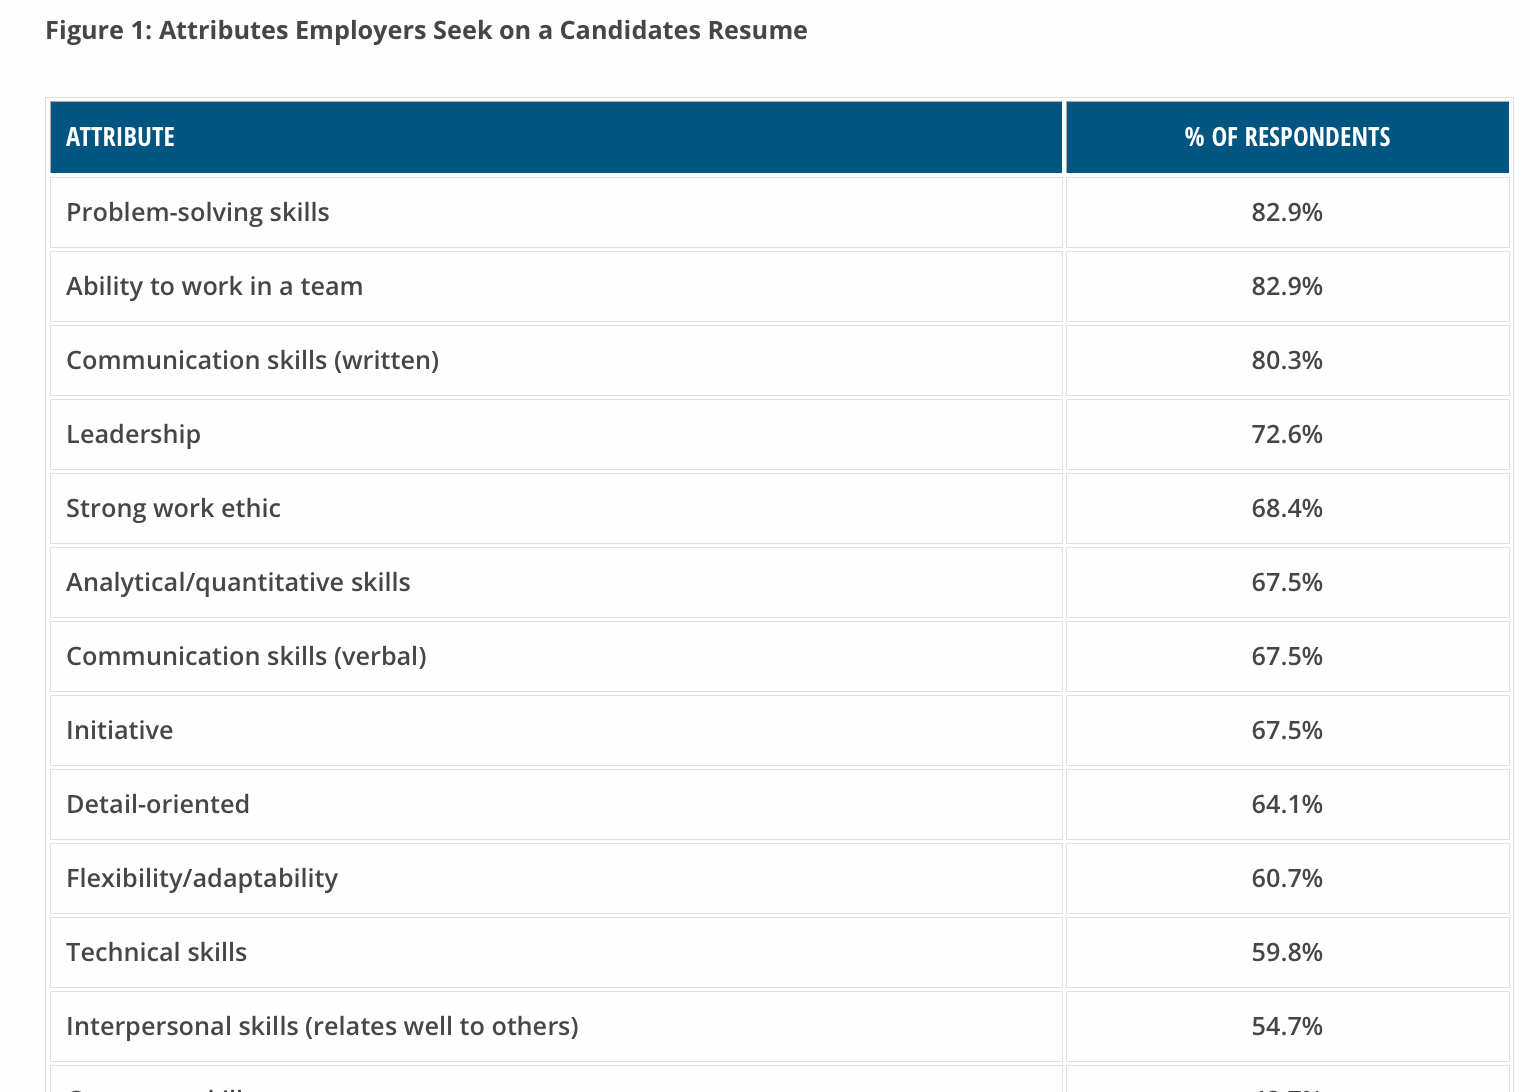Click the ATTRIBUTE column header
This screenshot has width=1530, height=1092.
pyautogui.click(x=120, y=137)
